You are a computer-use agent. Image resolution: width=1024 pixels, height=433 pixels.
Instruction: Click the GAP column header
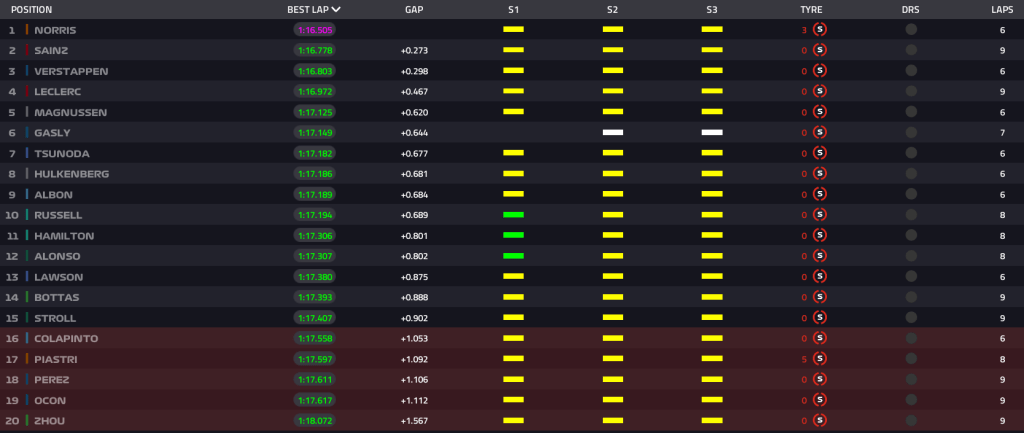pyautogui.click(x=413, y=10)
